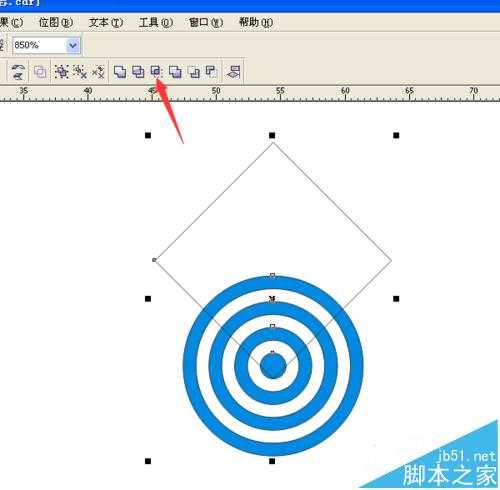Screen dimensions: 500x490
Task: Click the bottom-left selection handle
Action: click(148, 461)
